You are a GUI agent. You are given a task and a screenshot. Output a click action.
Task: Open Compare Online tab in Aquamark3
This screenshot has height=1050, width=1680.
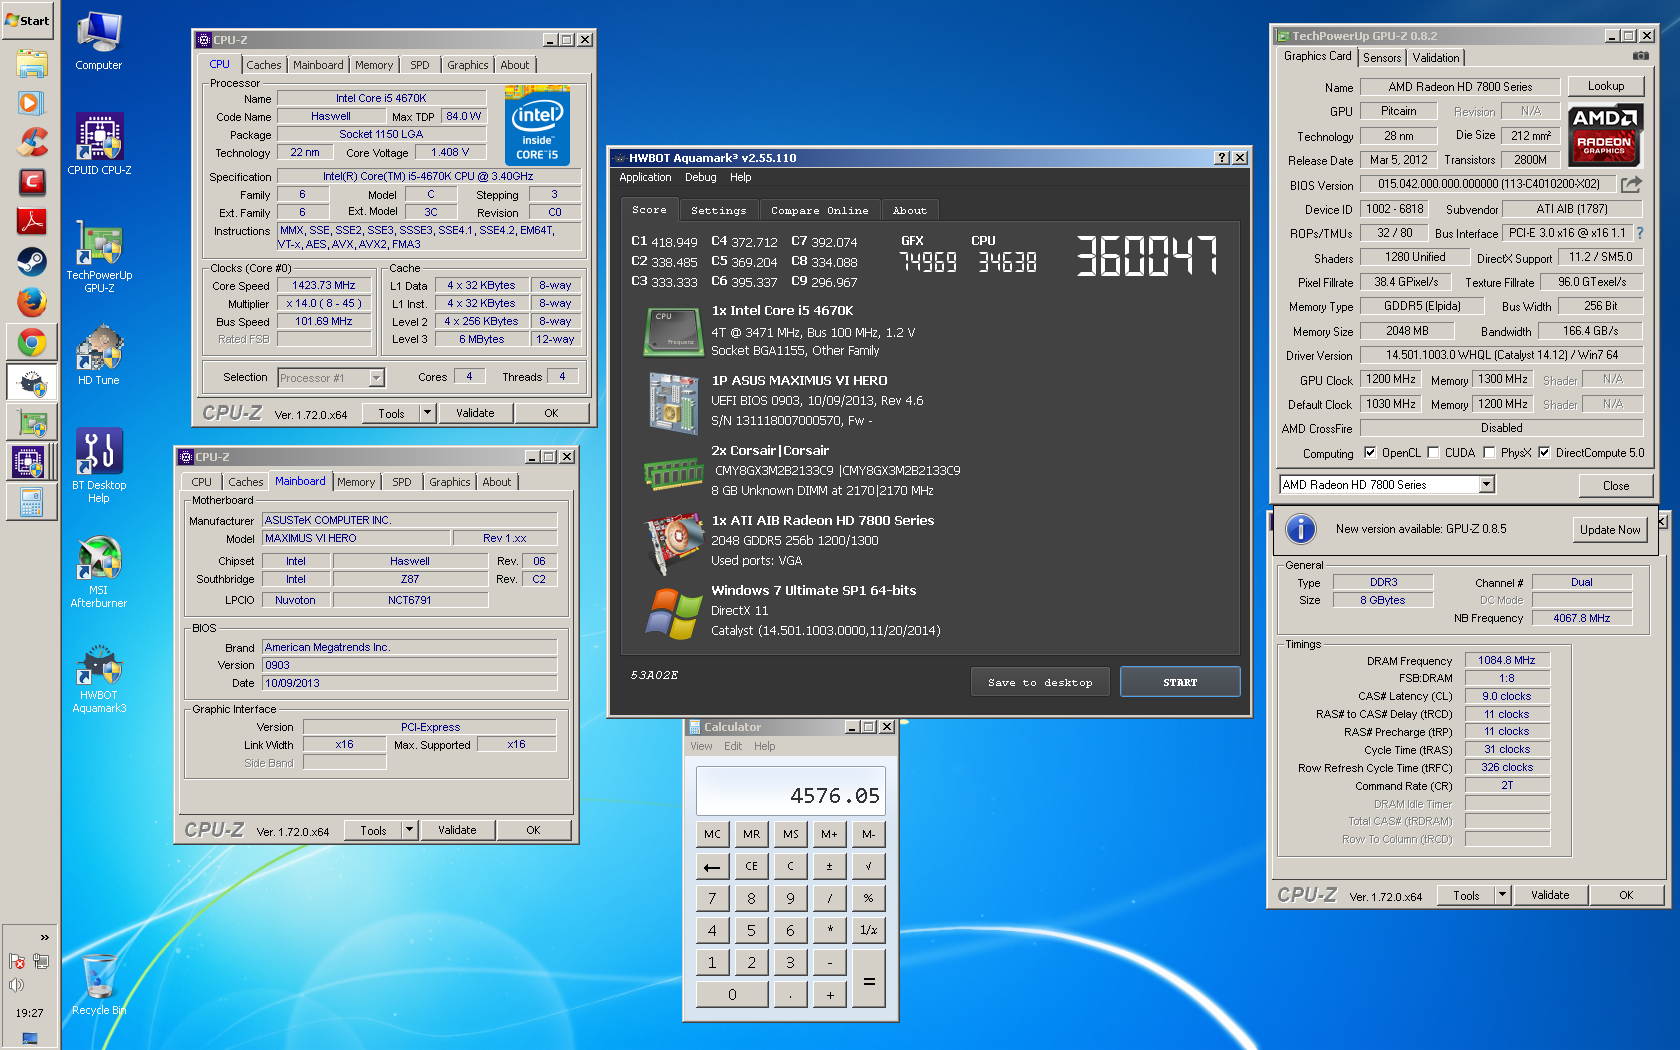coord(819,210)
